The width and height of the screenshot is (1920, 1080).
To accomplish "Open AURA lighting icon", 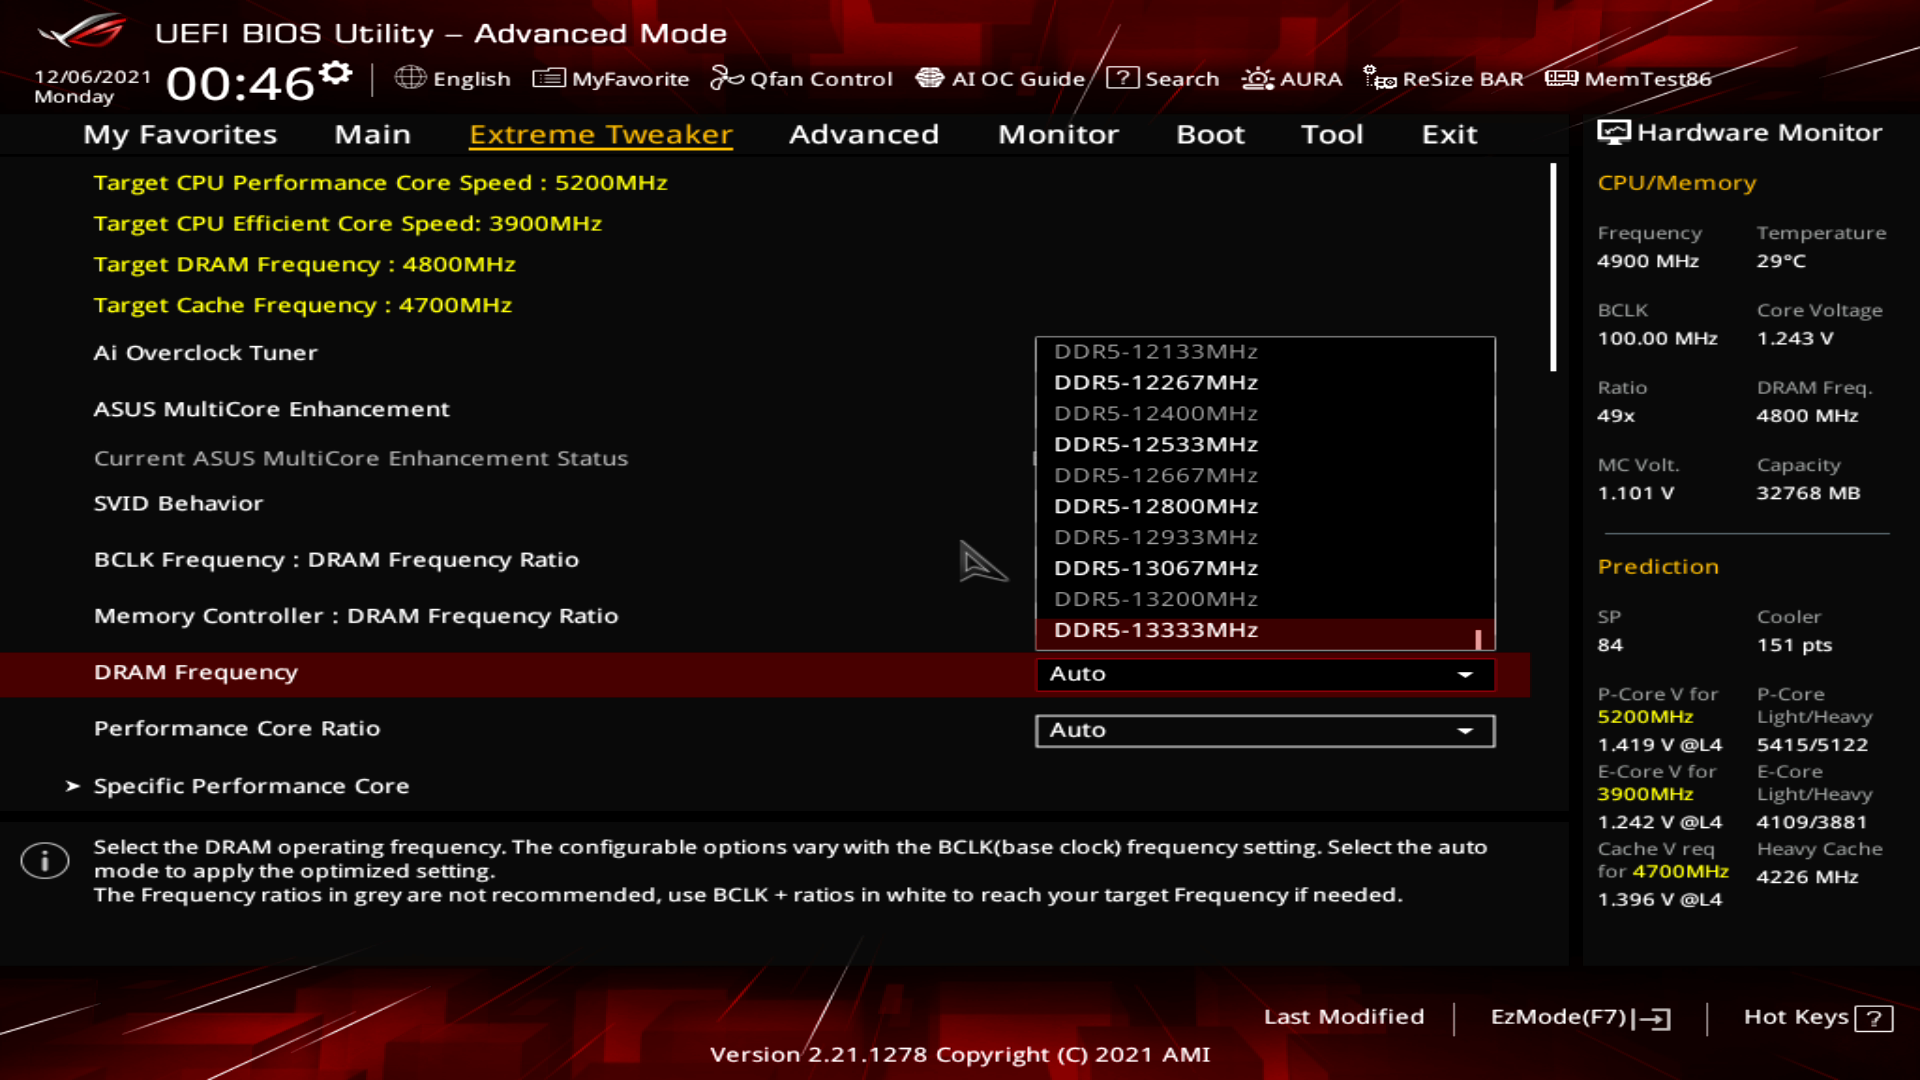I will tap(1257, 78).
